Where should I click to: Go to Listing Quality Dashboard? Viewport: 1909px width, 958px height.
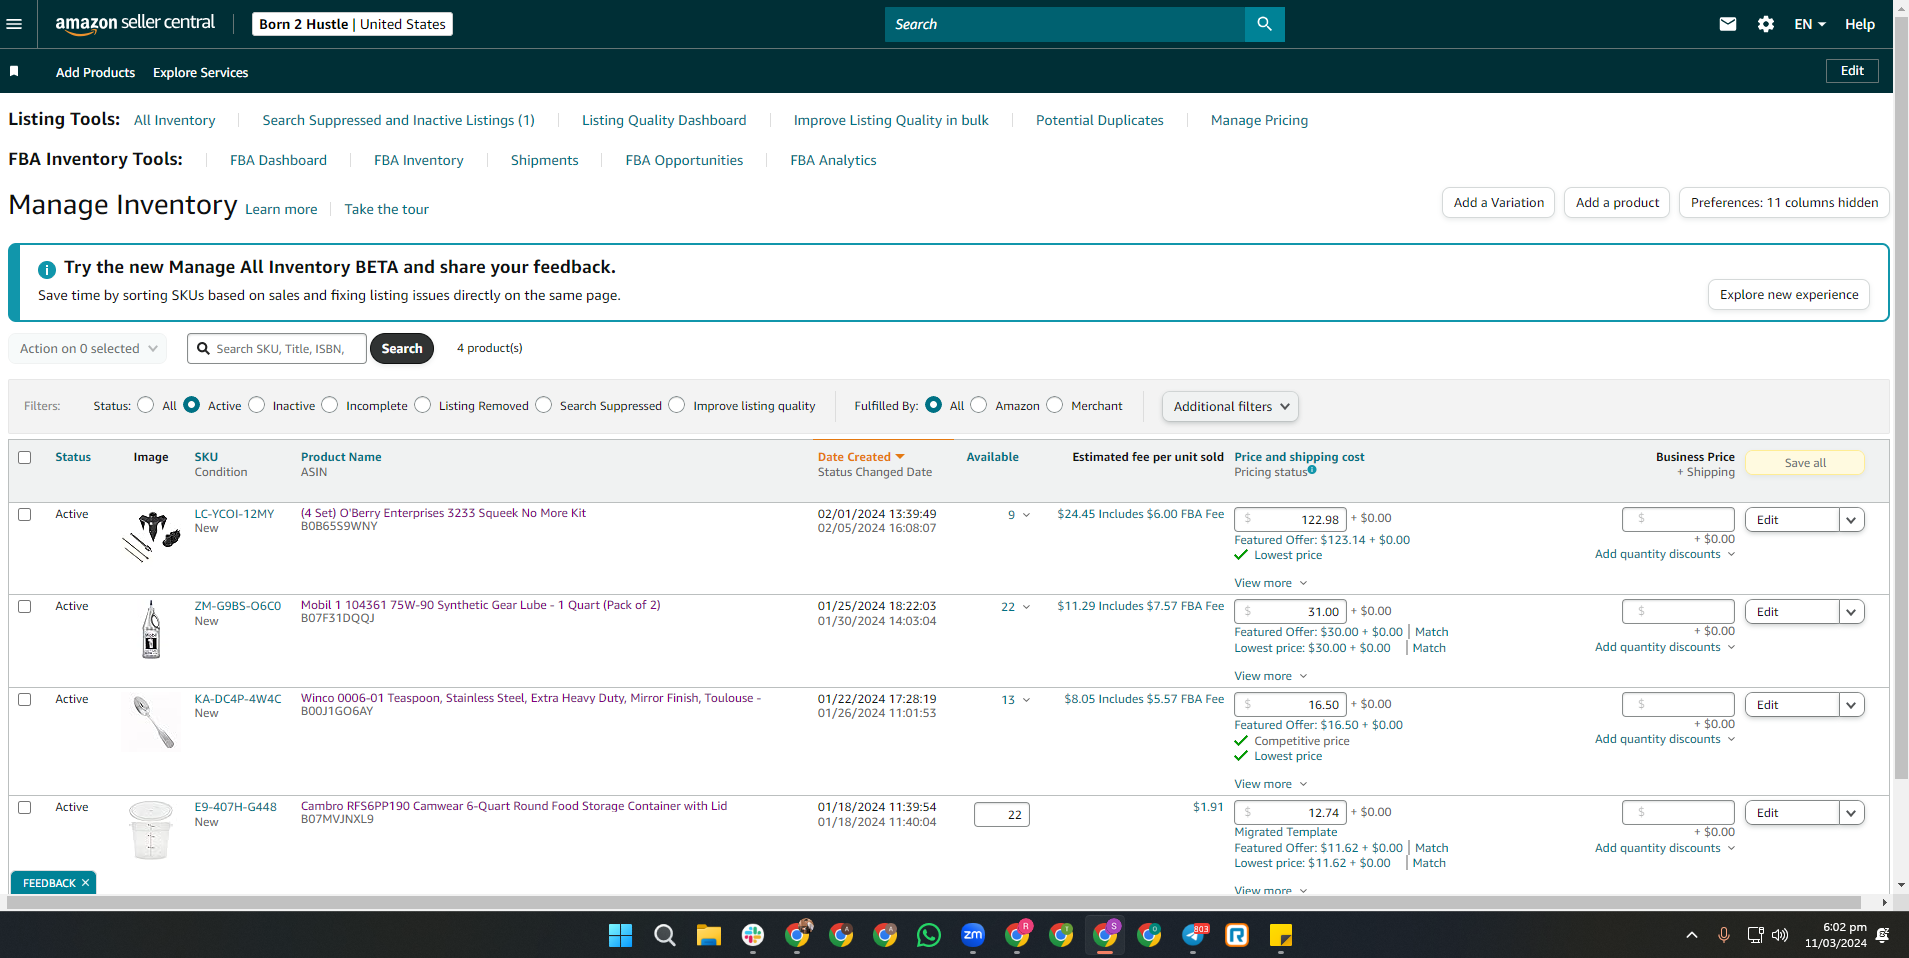(x=664, y=120)
